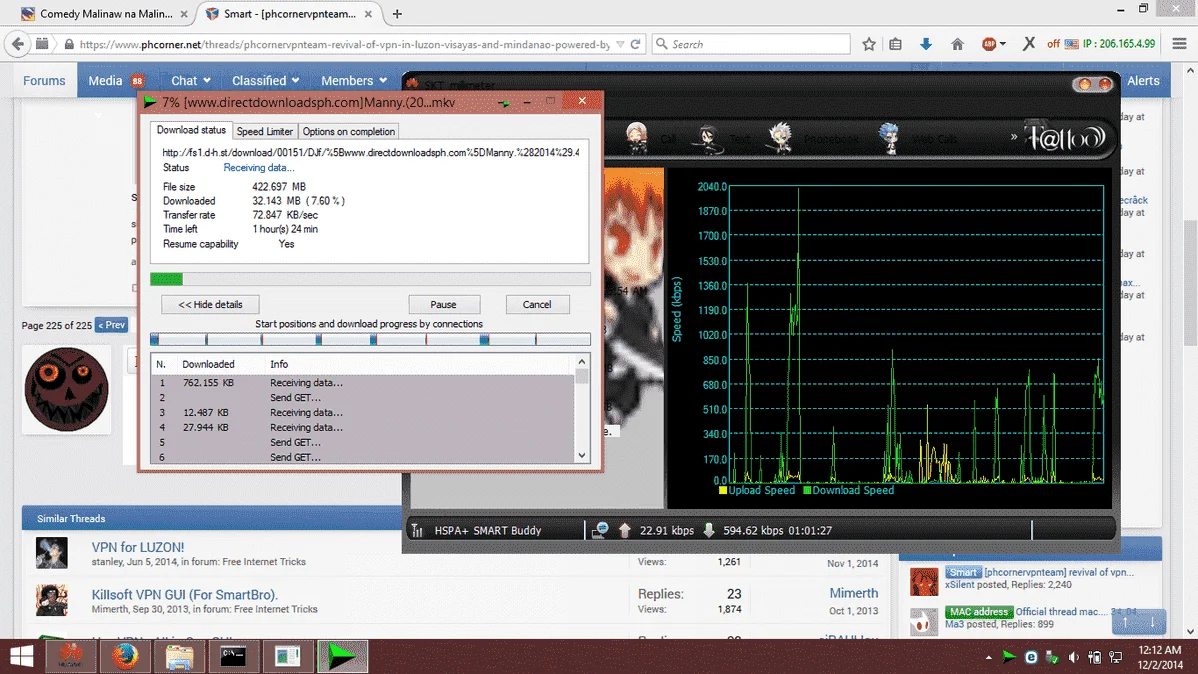Open the Firefox downloads arrow icon

(926, 44)
